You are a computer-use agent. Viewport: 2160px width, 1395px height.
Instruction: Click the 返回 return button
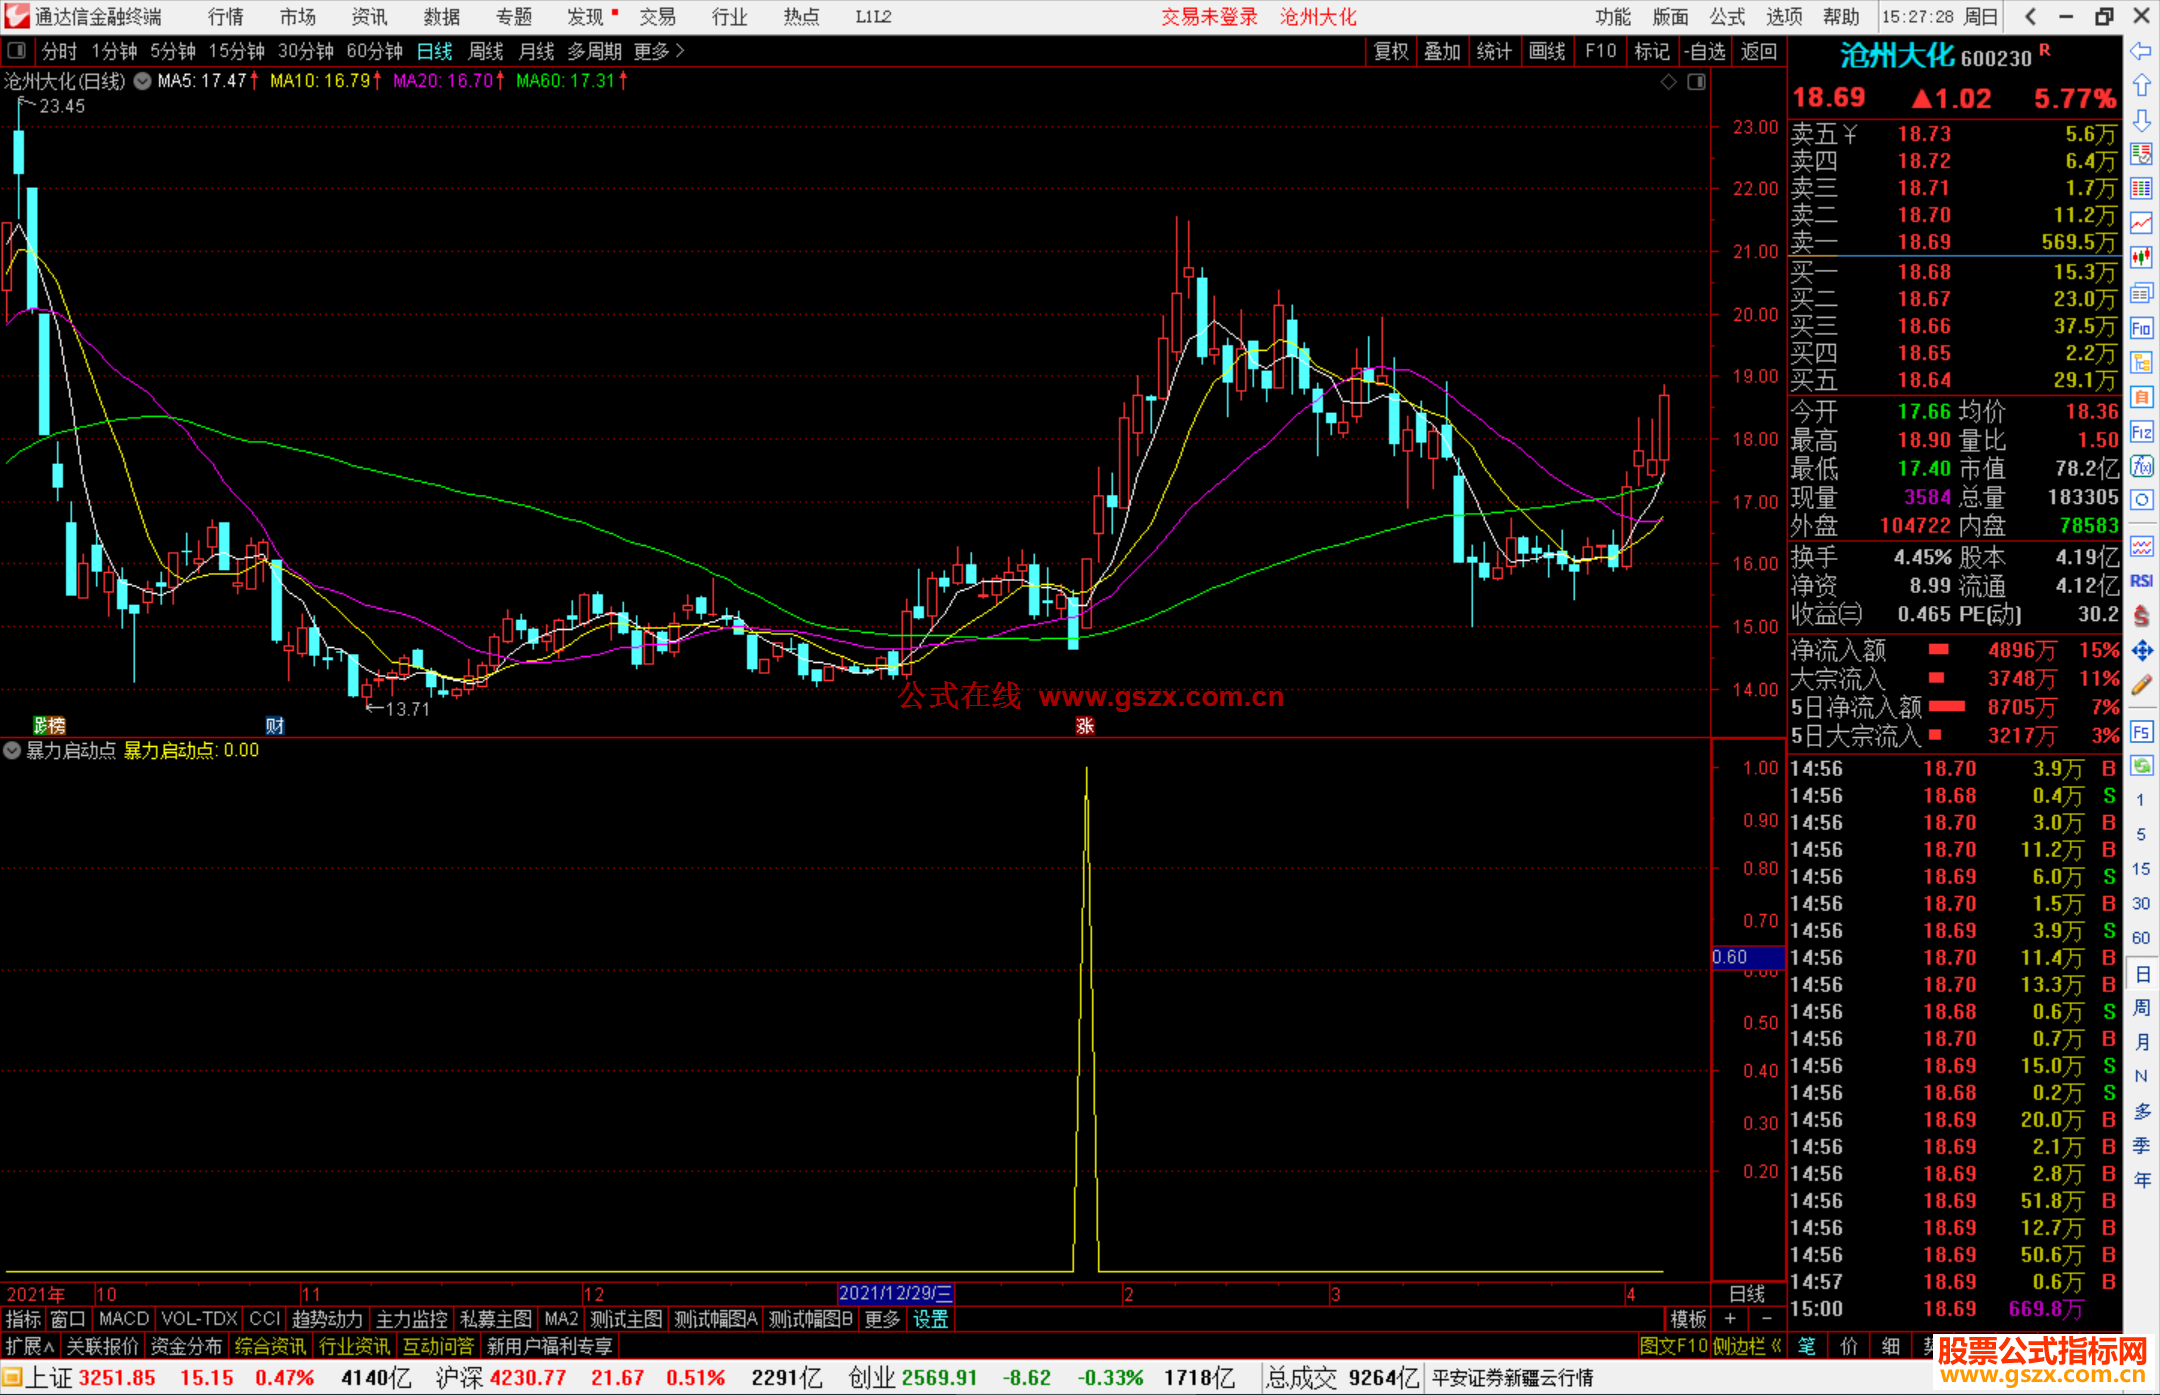[1758, 51]
